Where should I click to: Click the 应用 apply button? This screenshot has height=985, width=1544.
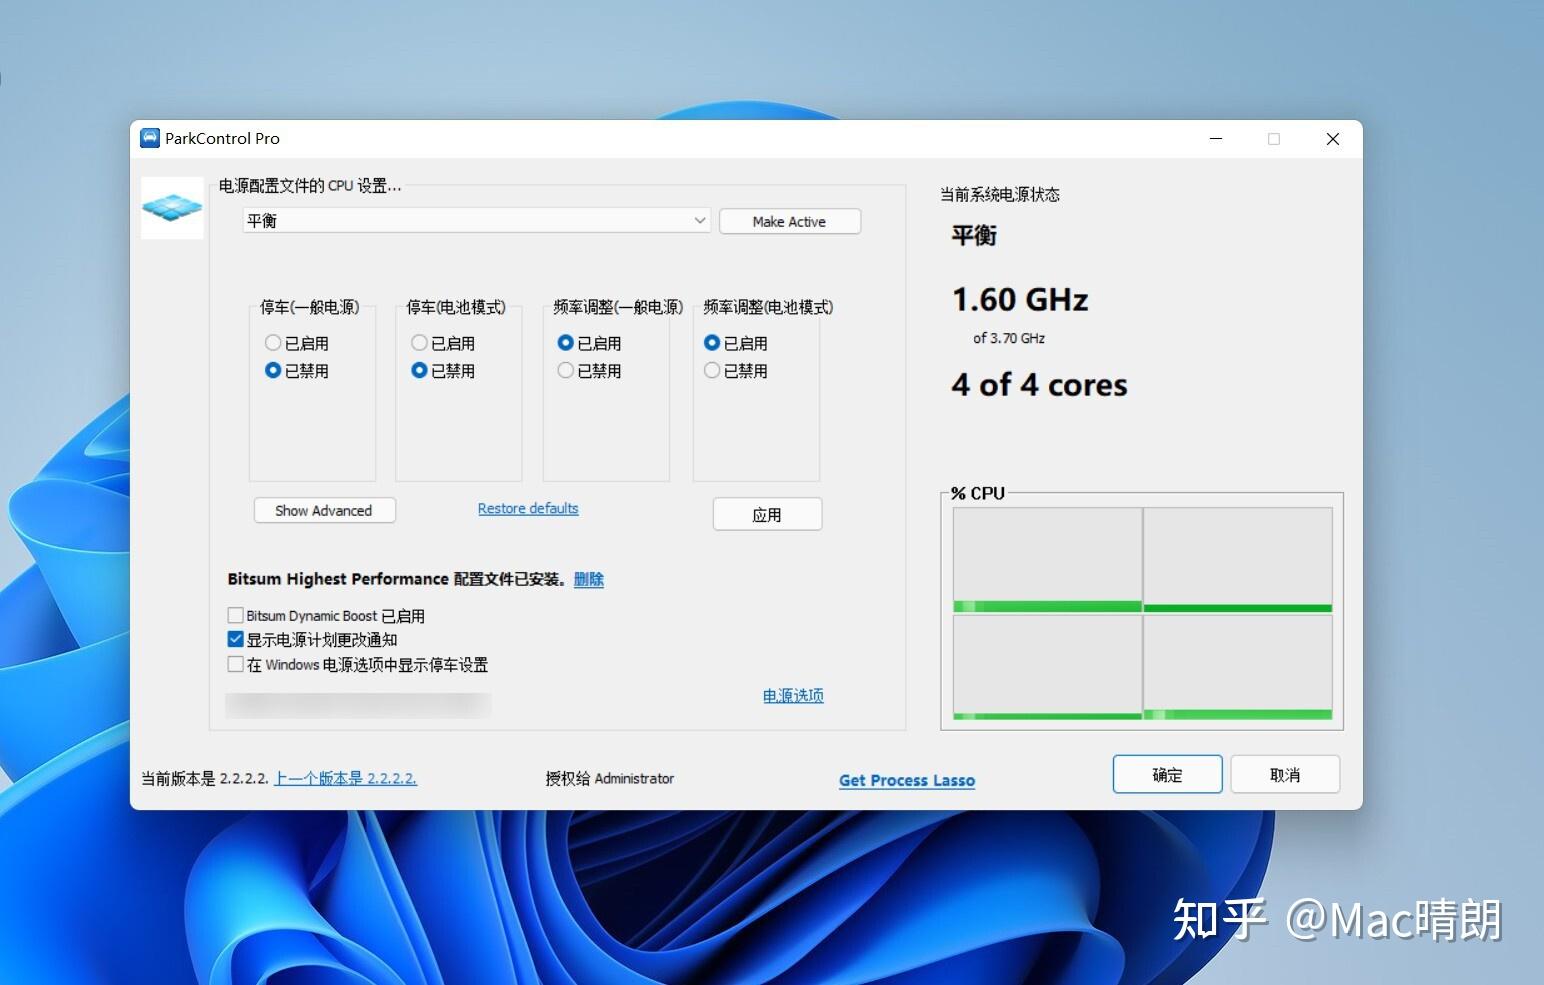click(x=767, y=514)
